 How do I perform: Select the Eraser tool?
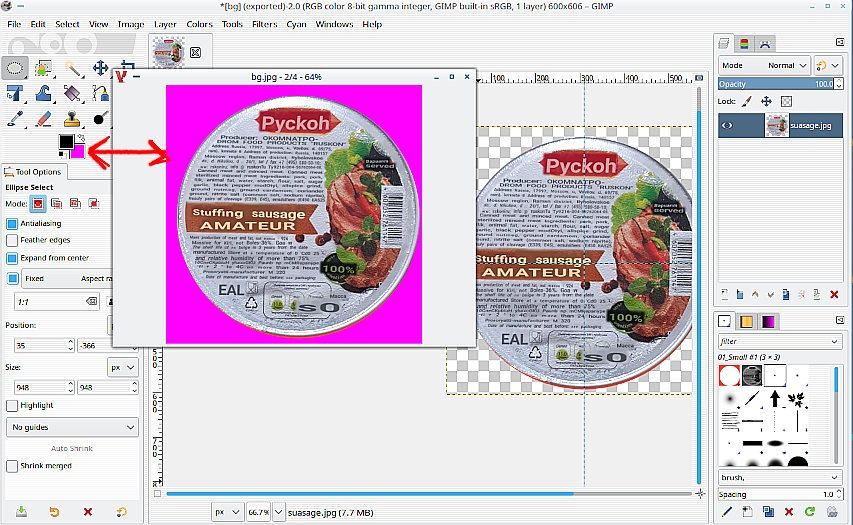point(44,119)
